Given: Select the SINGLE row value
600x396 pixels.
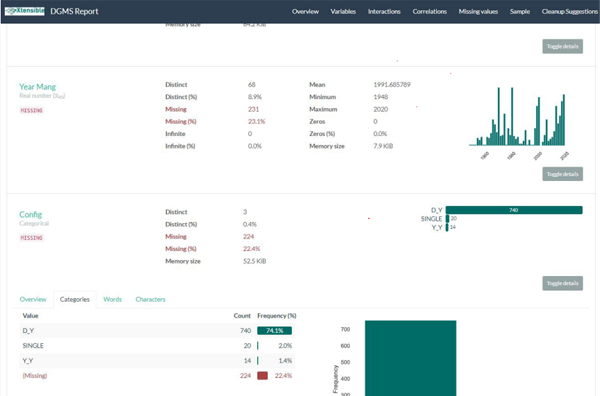Looking at the screenshot, I should 33,345.
